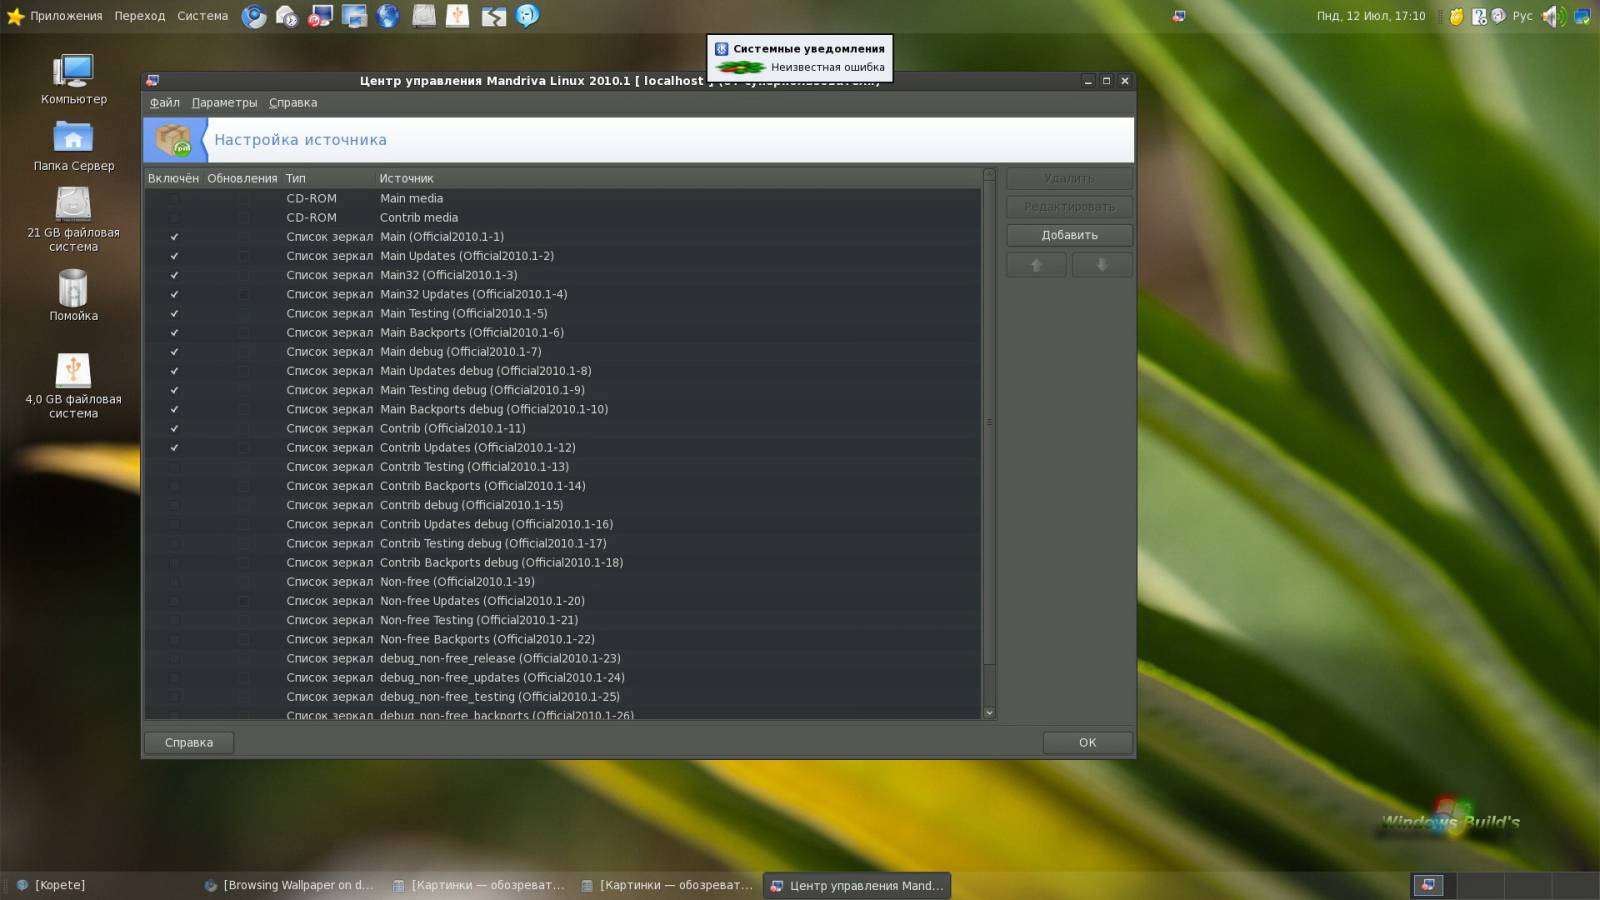Click the Рус keyboard layout indicator

(x=1522, y=16)
